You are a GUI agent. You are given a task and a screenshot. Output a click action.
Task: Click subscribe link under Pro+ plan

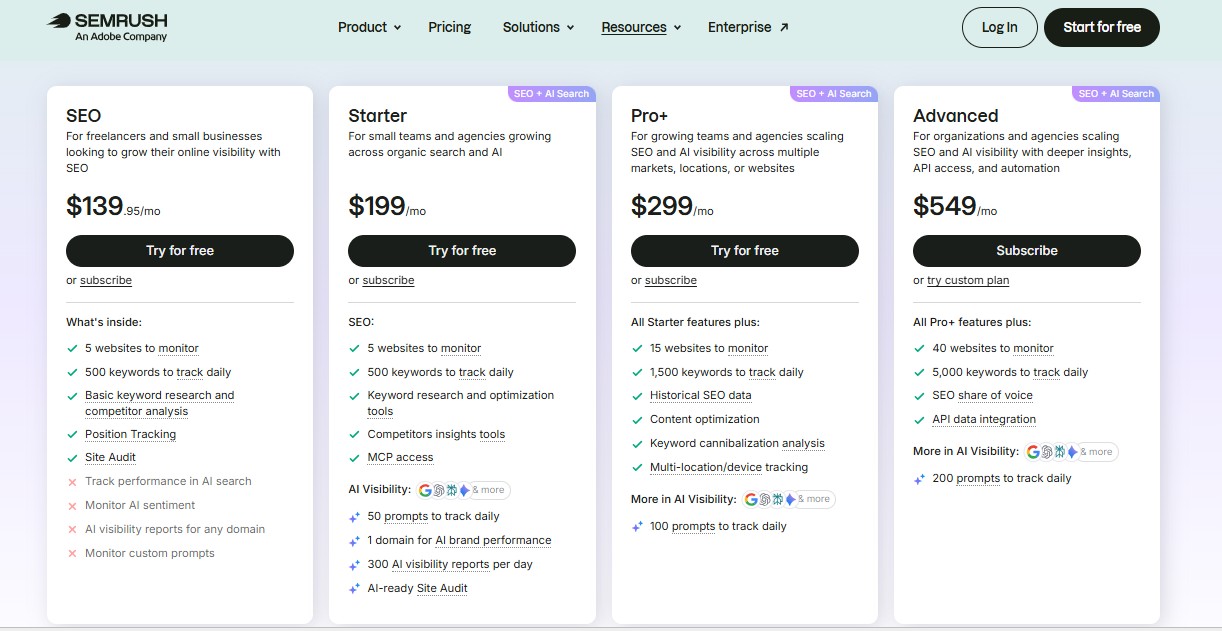(x=671, y=280)
